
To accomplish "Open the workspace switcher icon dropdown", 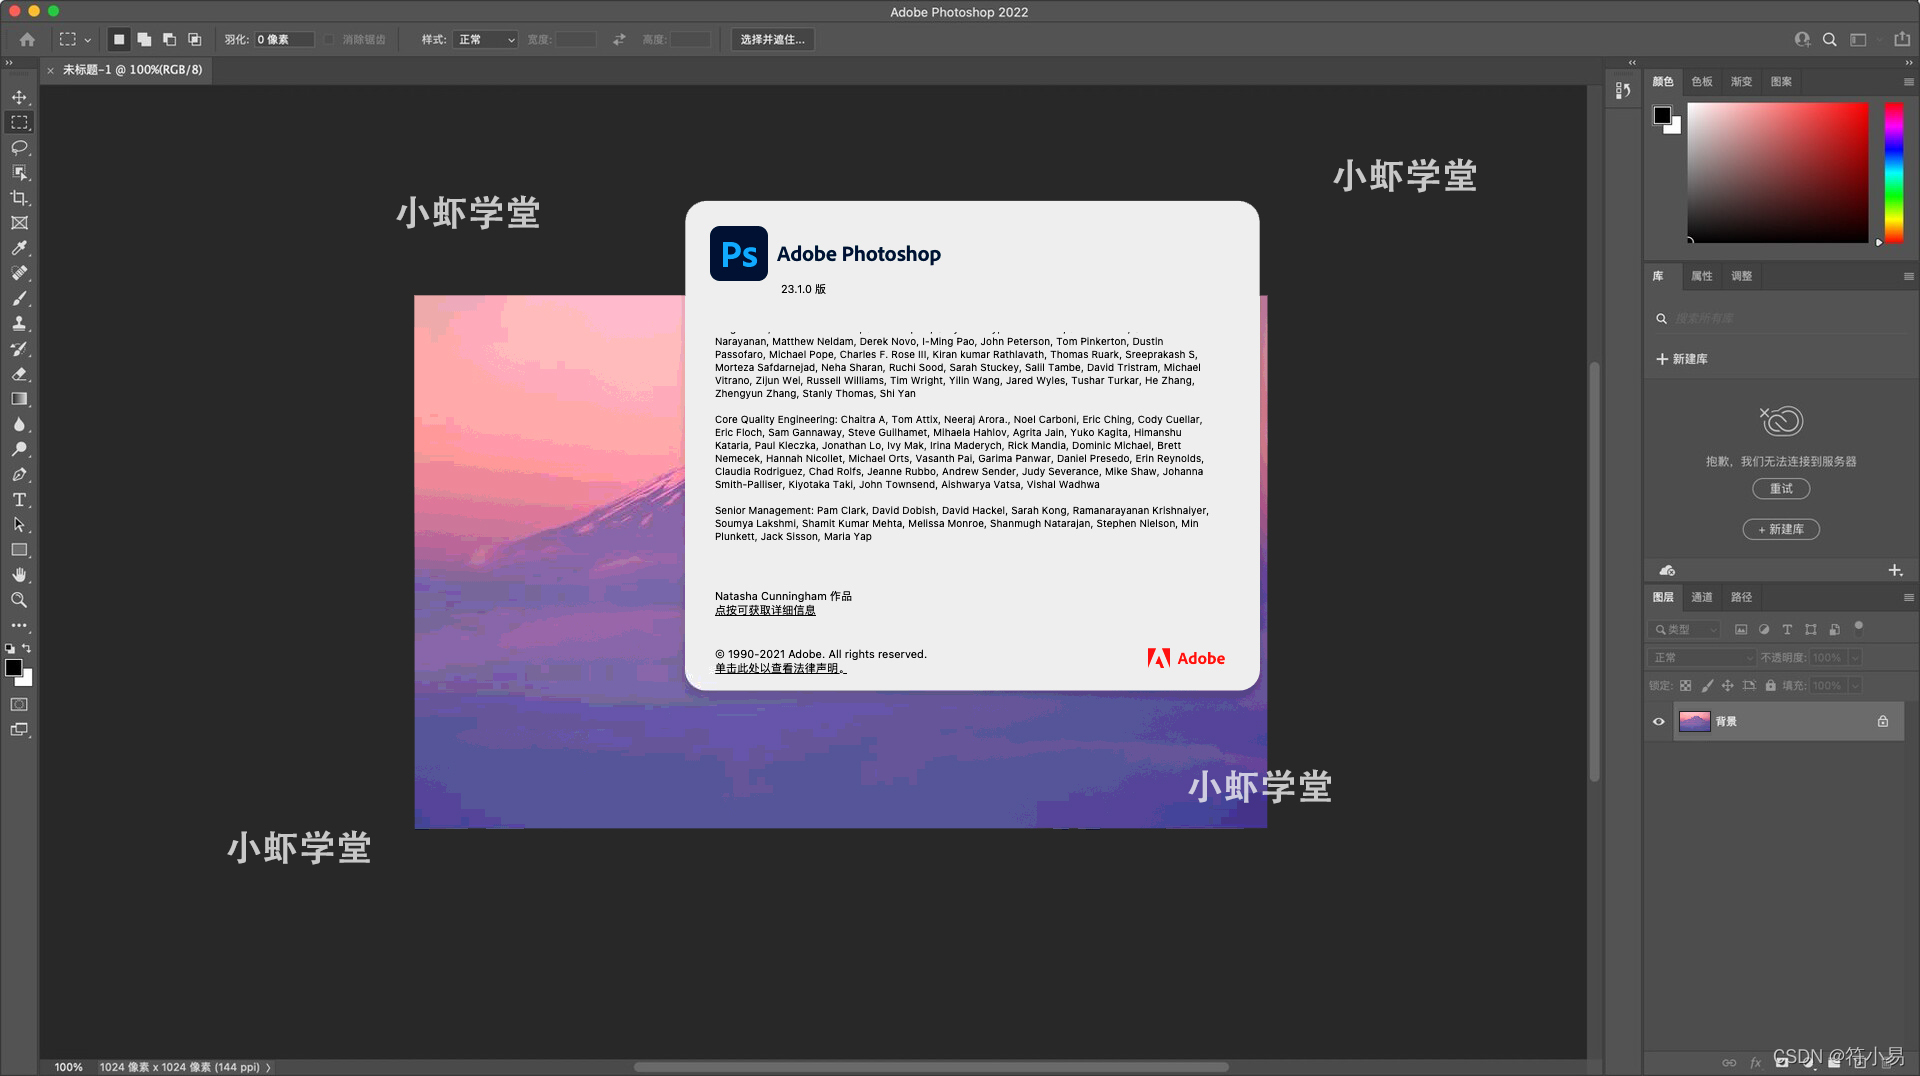I will click(x=1858, y=39).
